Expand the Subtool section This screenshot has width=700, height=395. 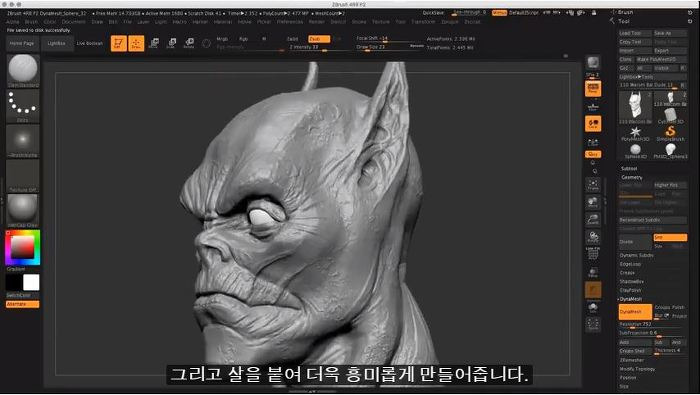pos(629,169)
